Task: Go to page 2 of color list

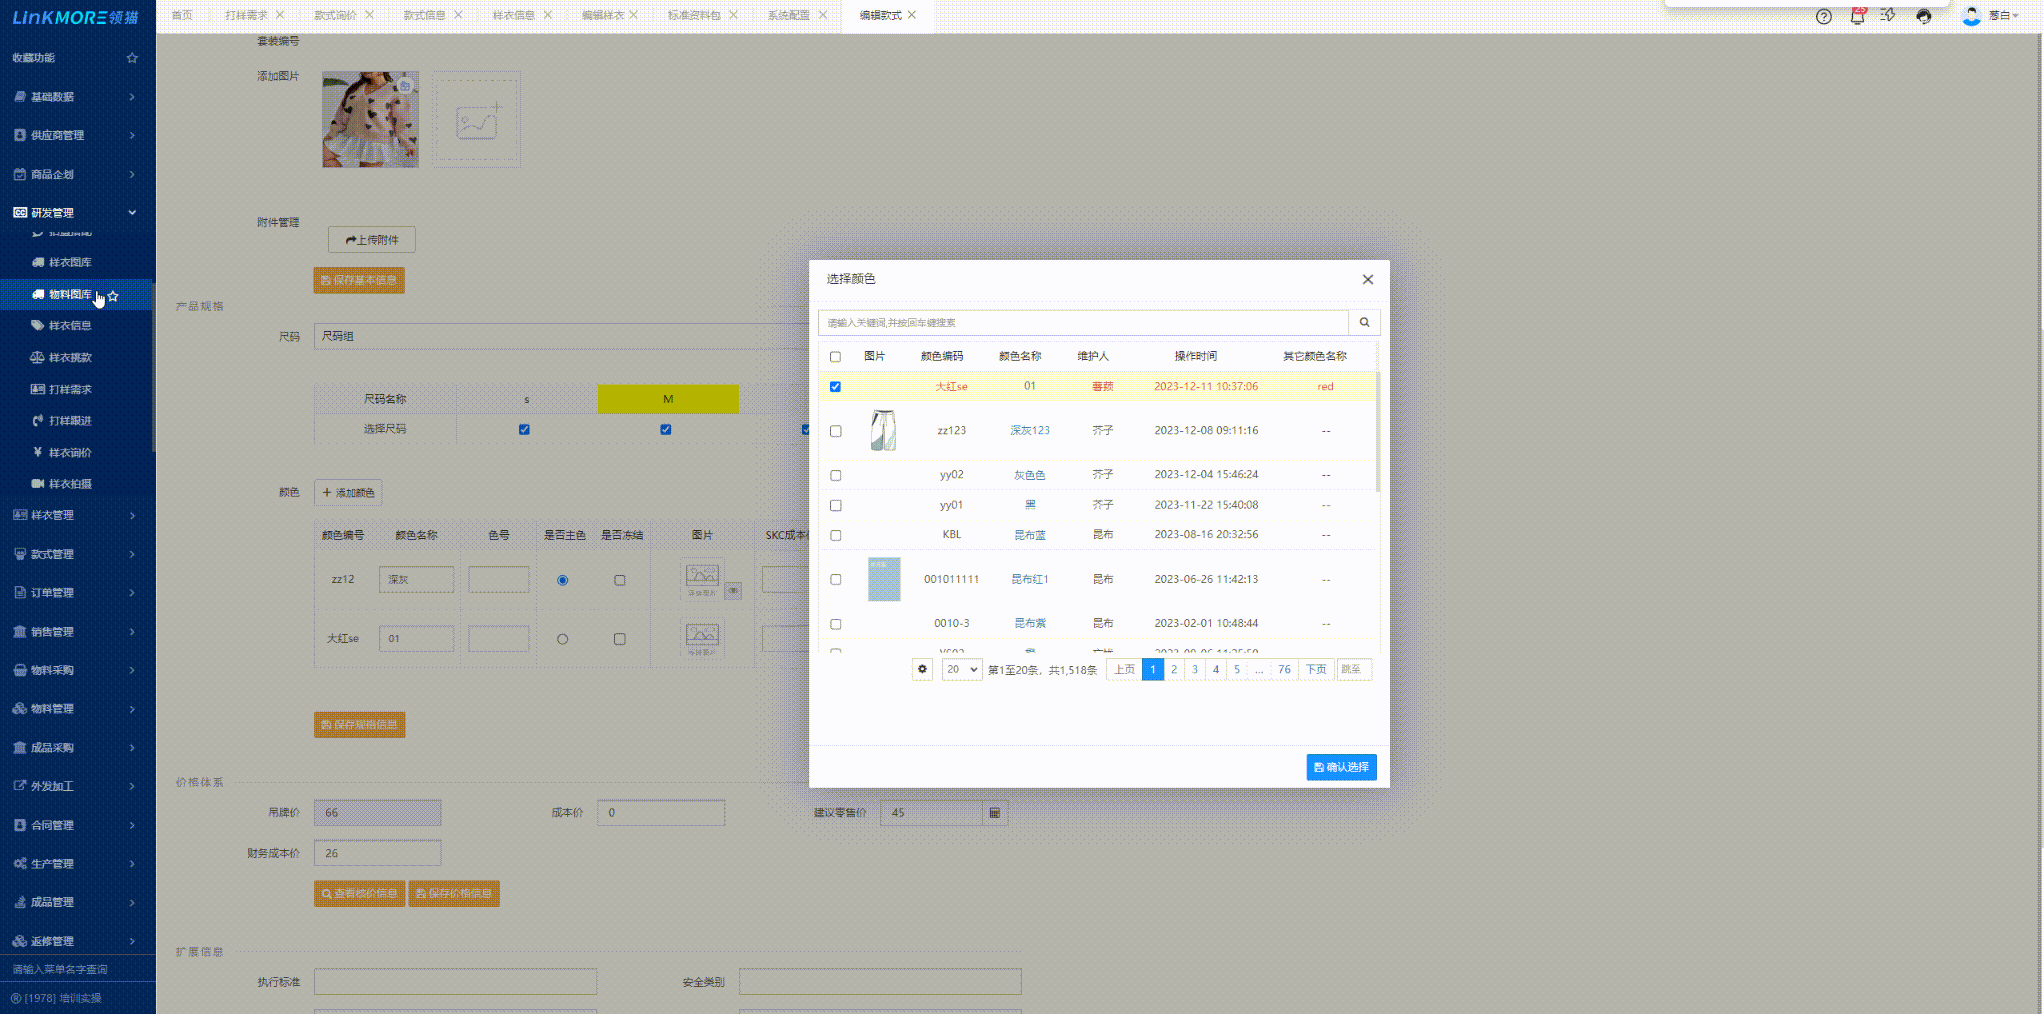Action: click(x=1174, y=670)
